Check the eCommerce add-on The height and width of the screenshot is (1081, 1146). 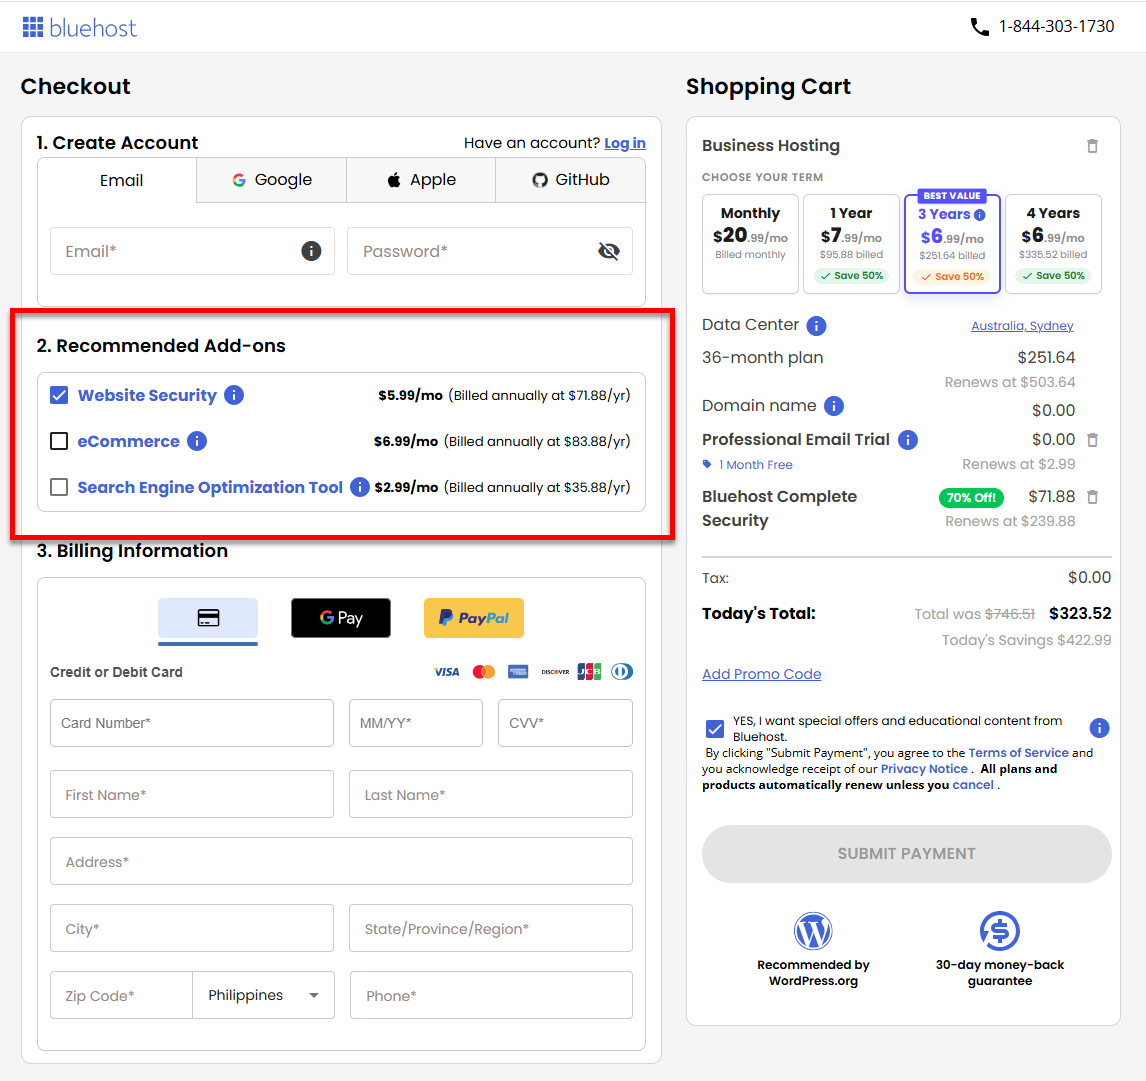pyautogui.click(x=59, y=441)
